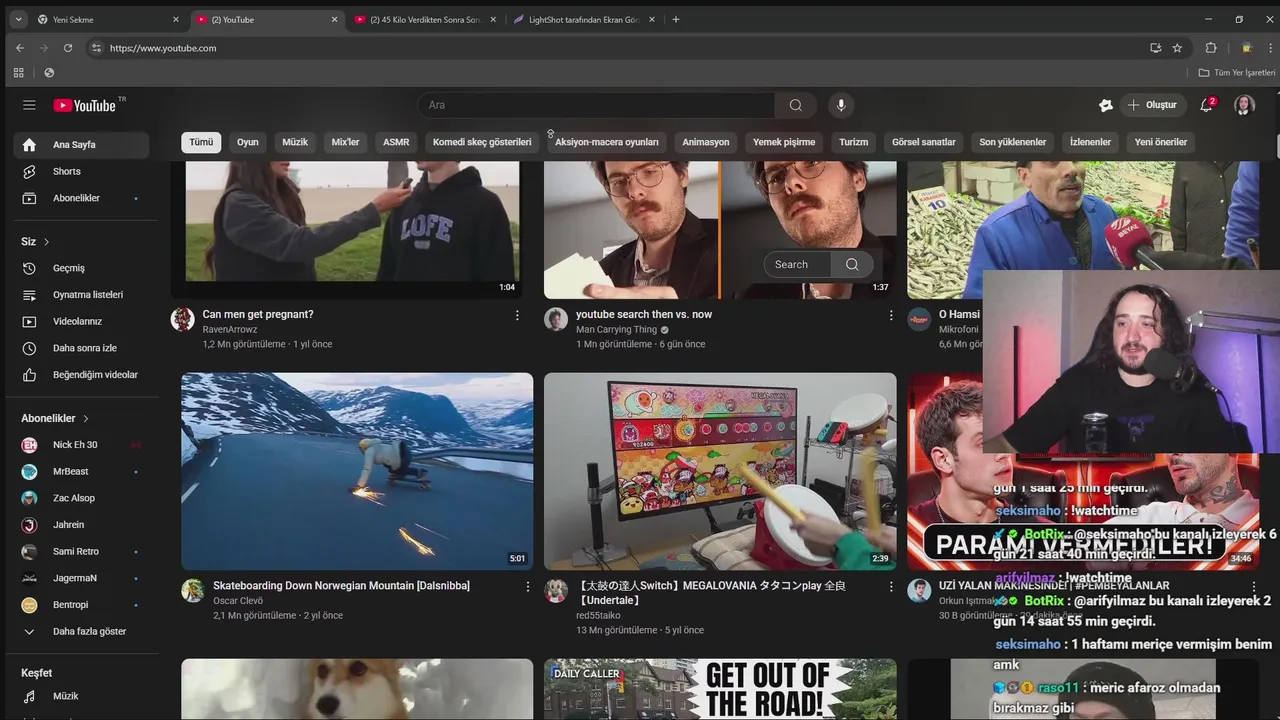Select the Yeni öneriler chip
The image size is (1280, 720).
[x=1161, y=142]
